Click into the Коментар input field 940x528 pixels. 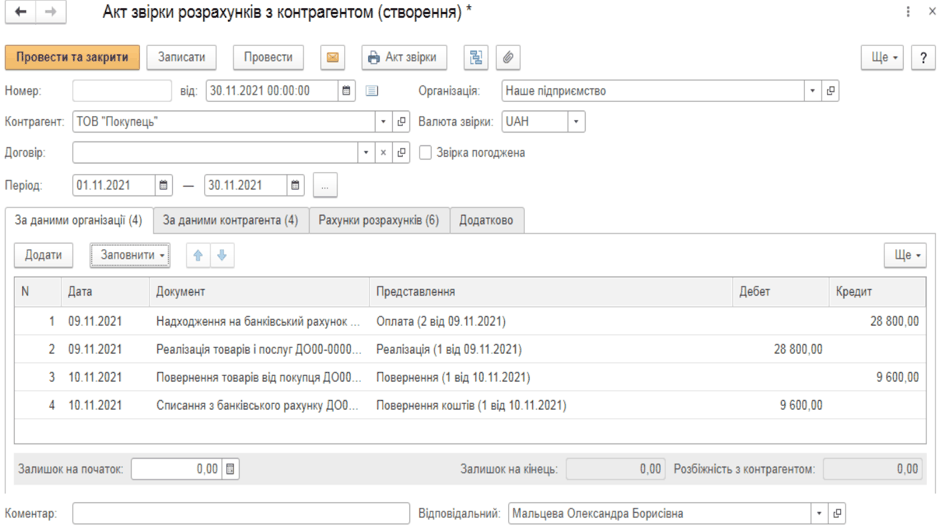click(241, 514)
